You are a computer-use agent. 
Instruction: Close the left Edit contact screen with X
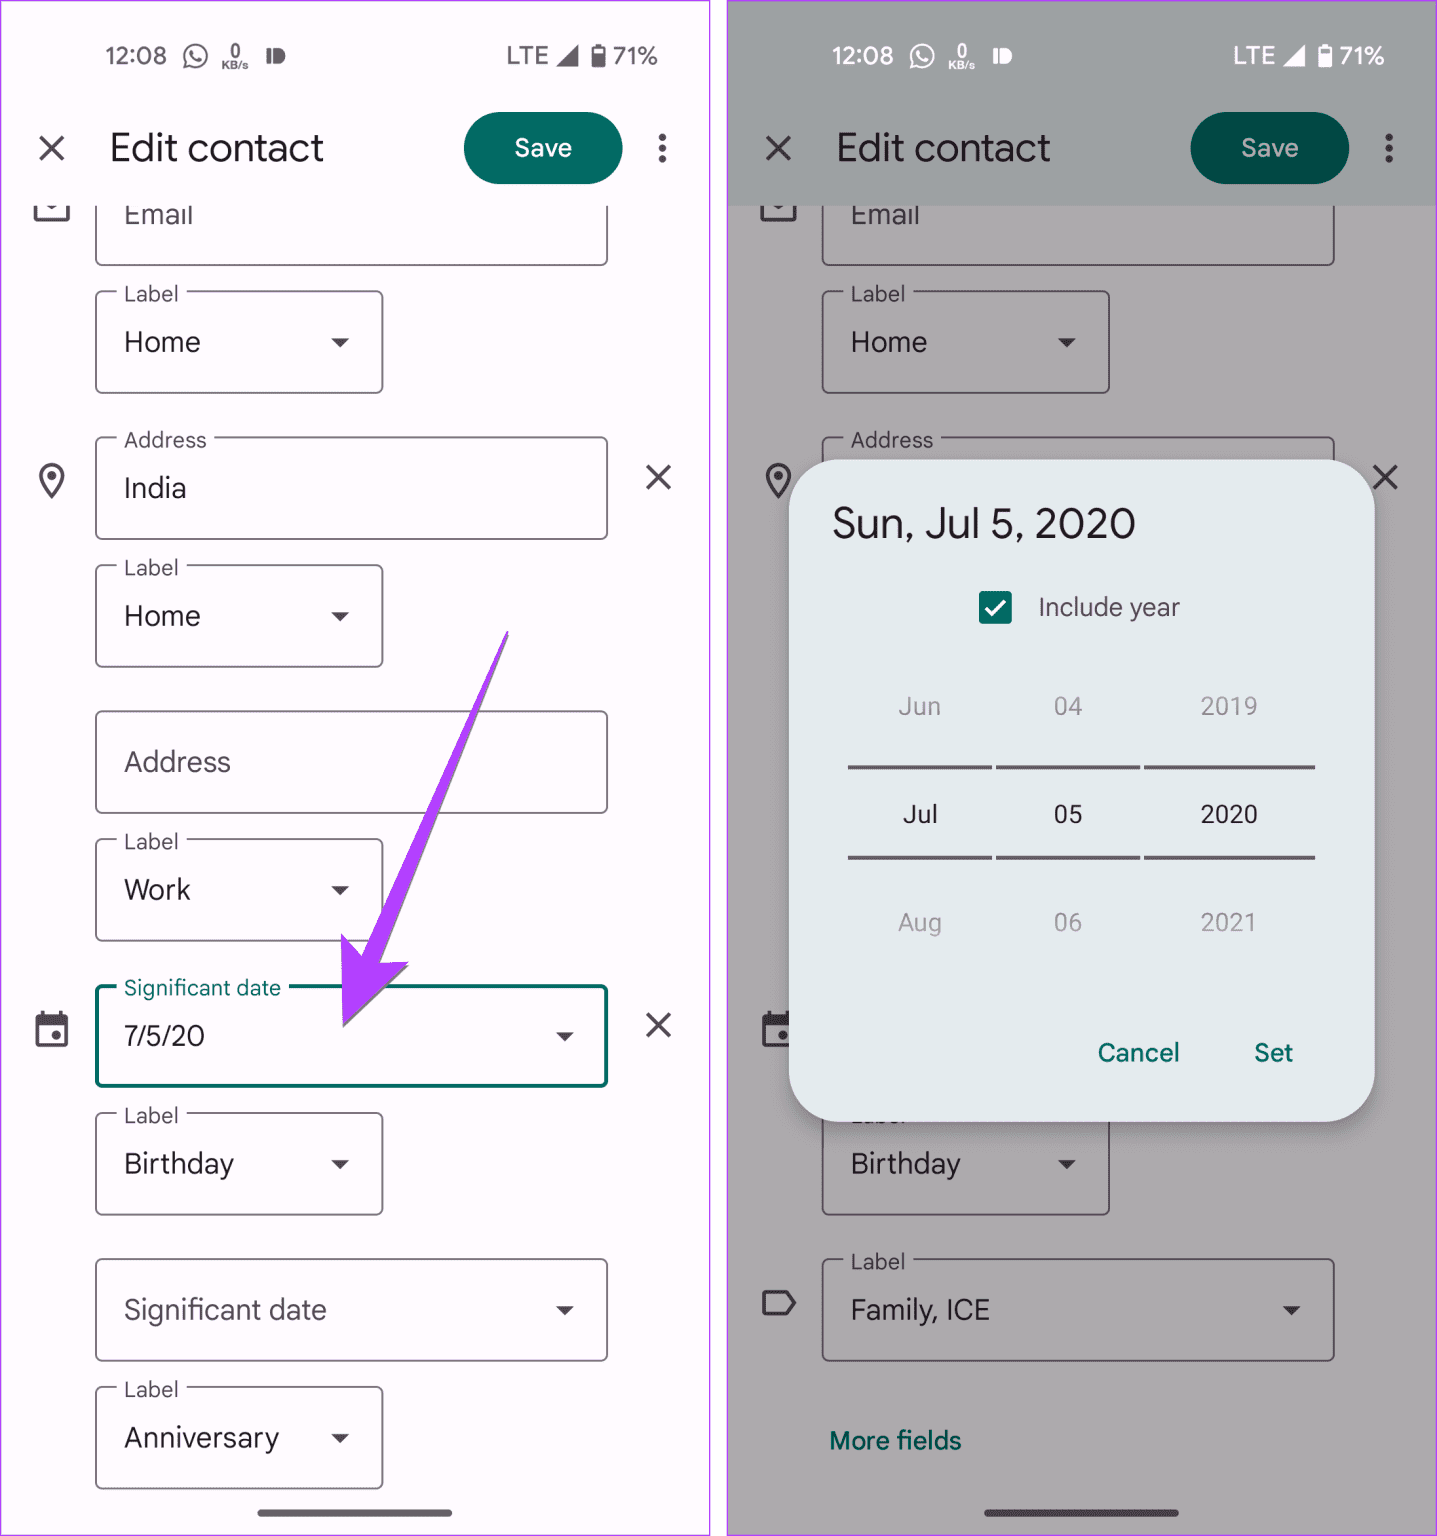[x=52, y=148]
